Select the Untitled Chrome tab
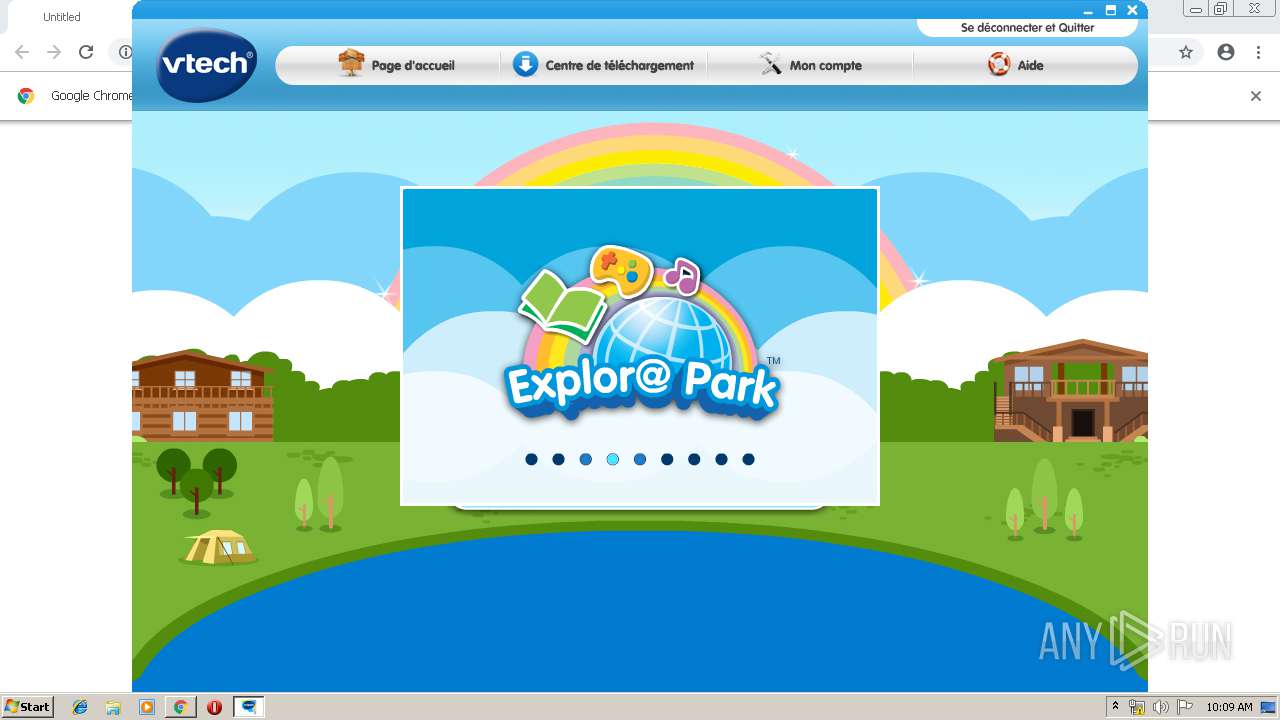This screenshot has width=1280, height=720. click(62, 17)
